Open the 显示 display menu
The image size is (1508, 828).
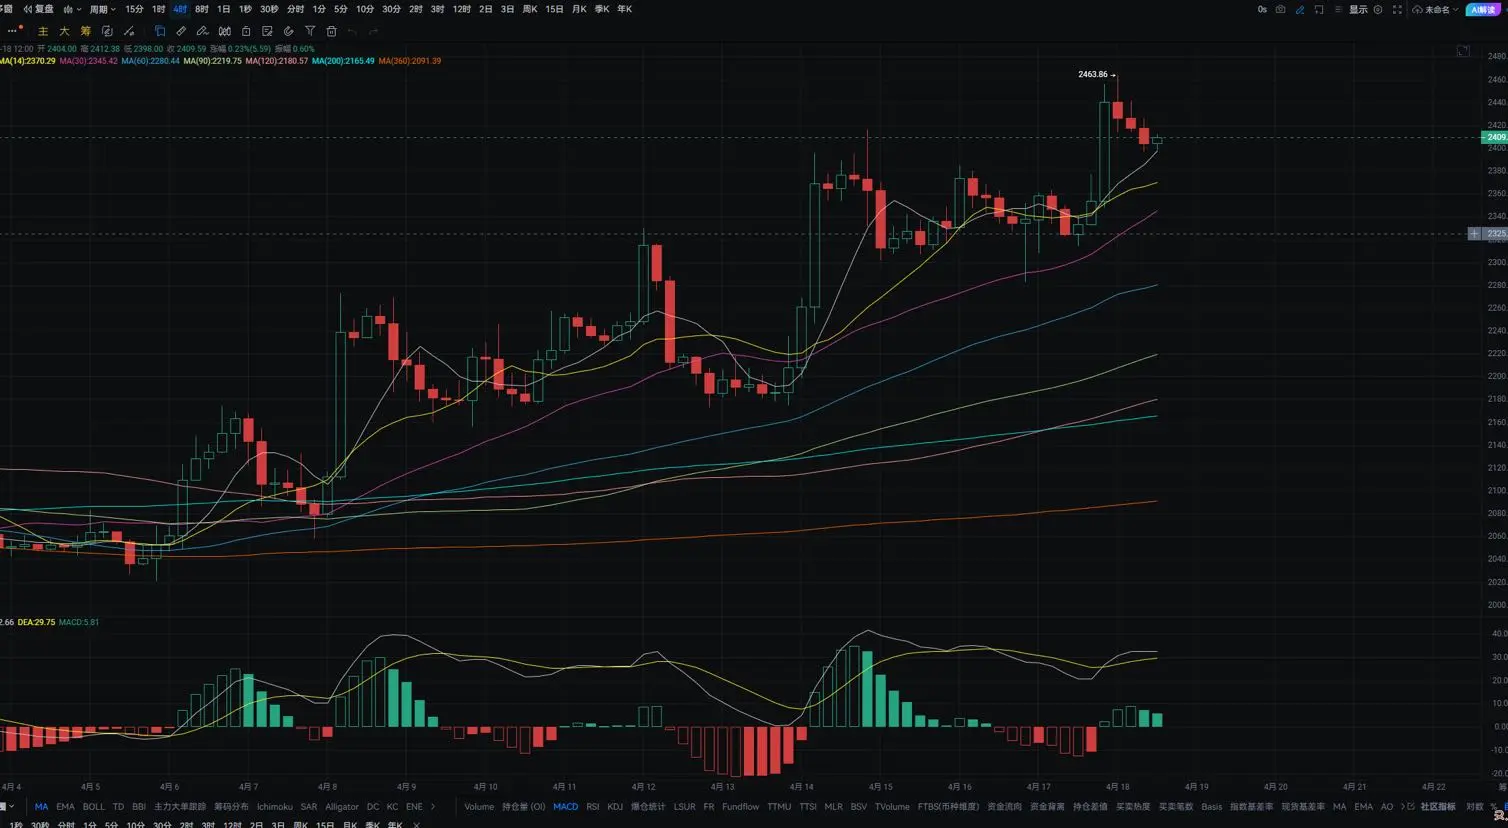click(1358, 9)
